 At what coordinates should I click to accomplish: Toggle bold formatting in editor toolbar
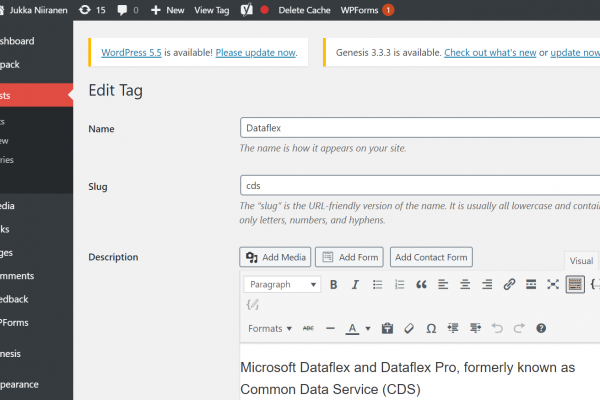(x=333, y=284)
